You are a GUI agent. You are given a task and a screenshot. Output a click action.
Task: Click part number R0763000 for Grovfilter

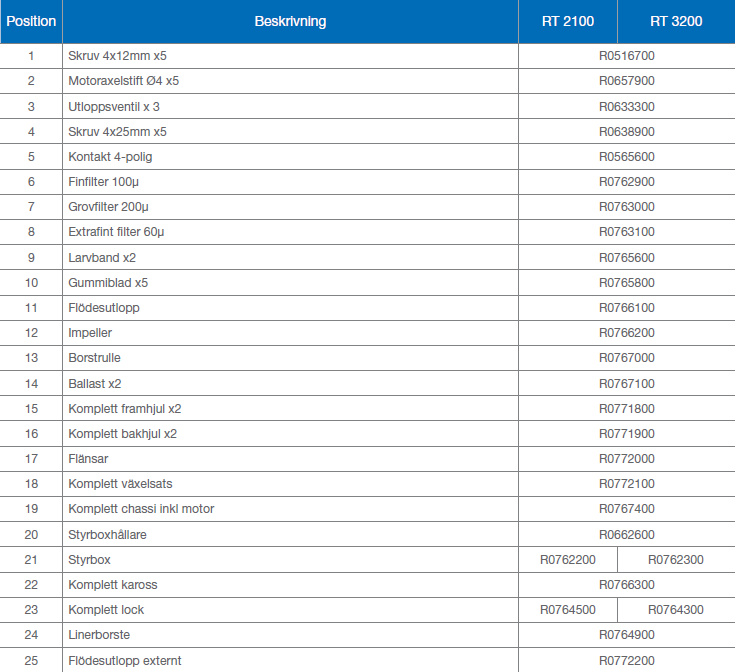click(626, 207)
